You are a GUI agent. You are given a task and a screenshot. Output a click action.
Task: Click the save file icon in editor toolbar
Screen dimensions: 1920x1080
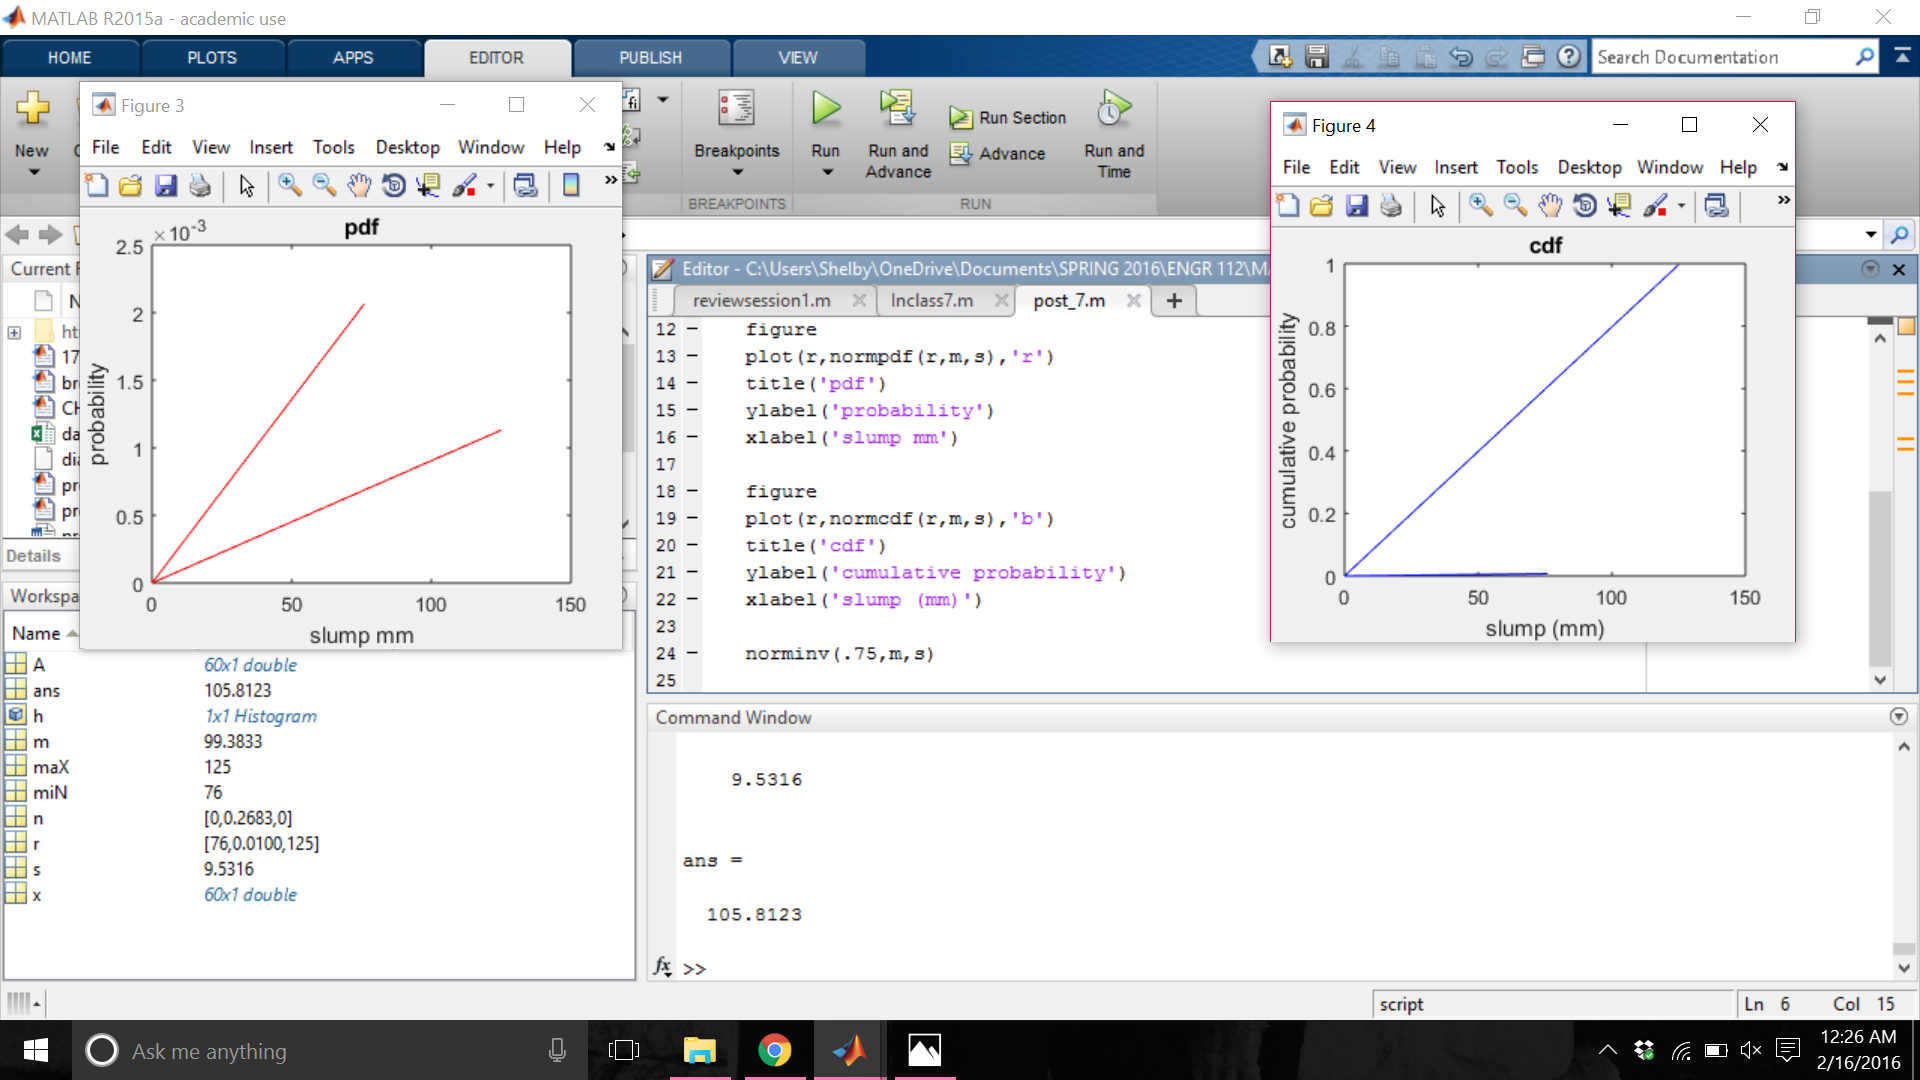[1315, 57]
